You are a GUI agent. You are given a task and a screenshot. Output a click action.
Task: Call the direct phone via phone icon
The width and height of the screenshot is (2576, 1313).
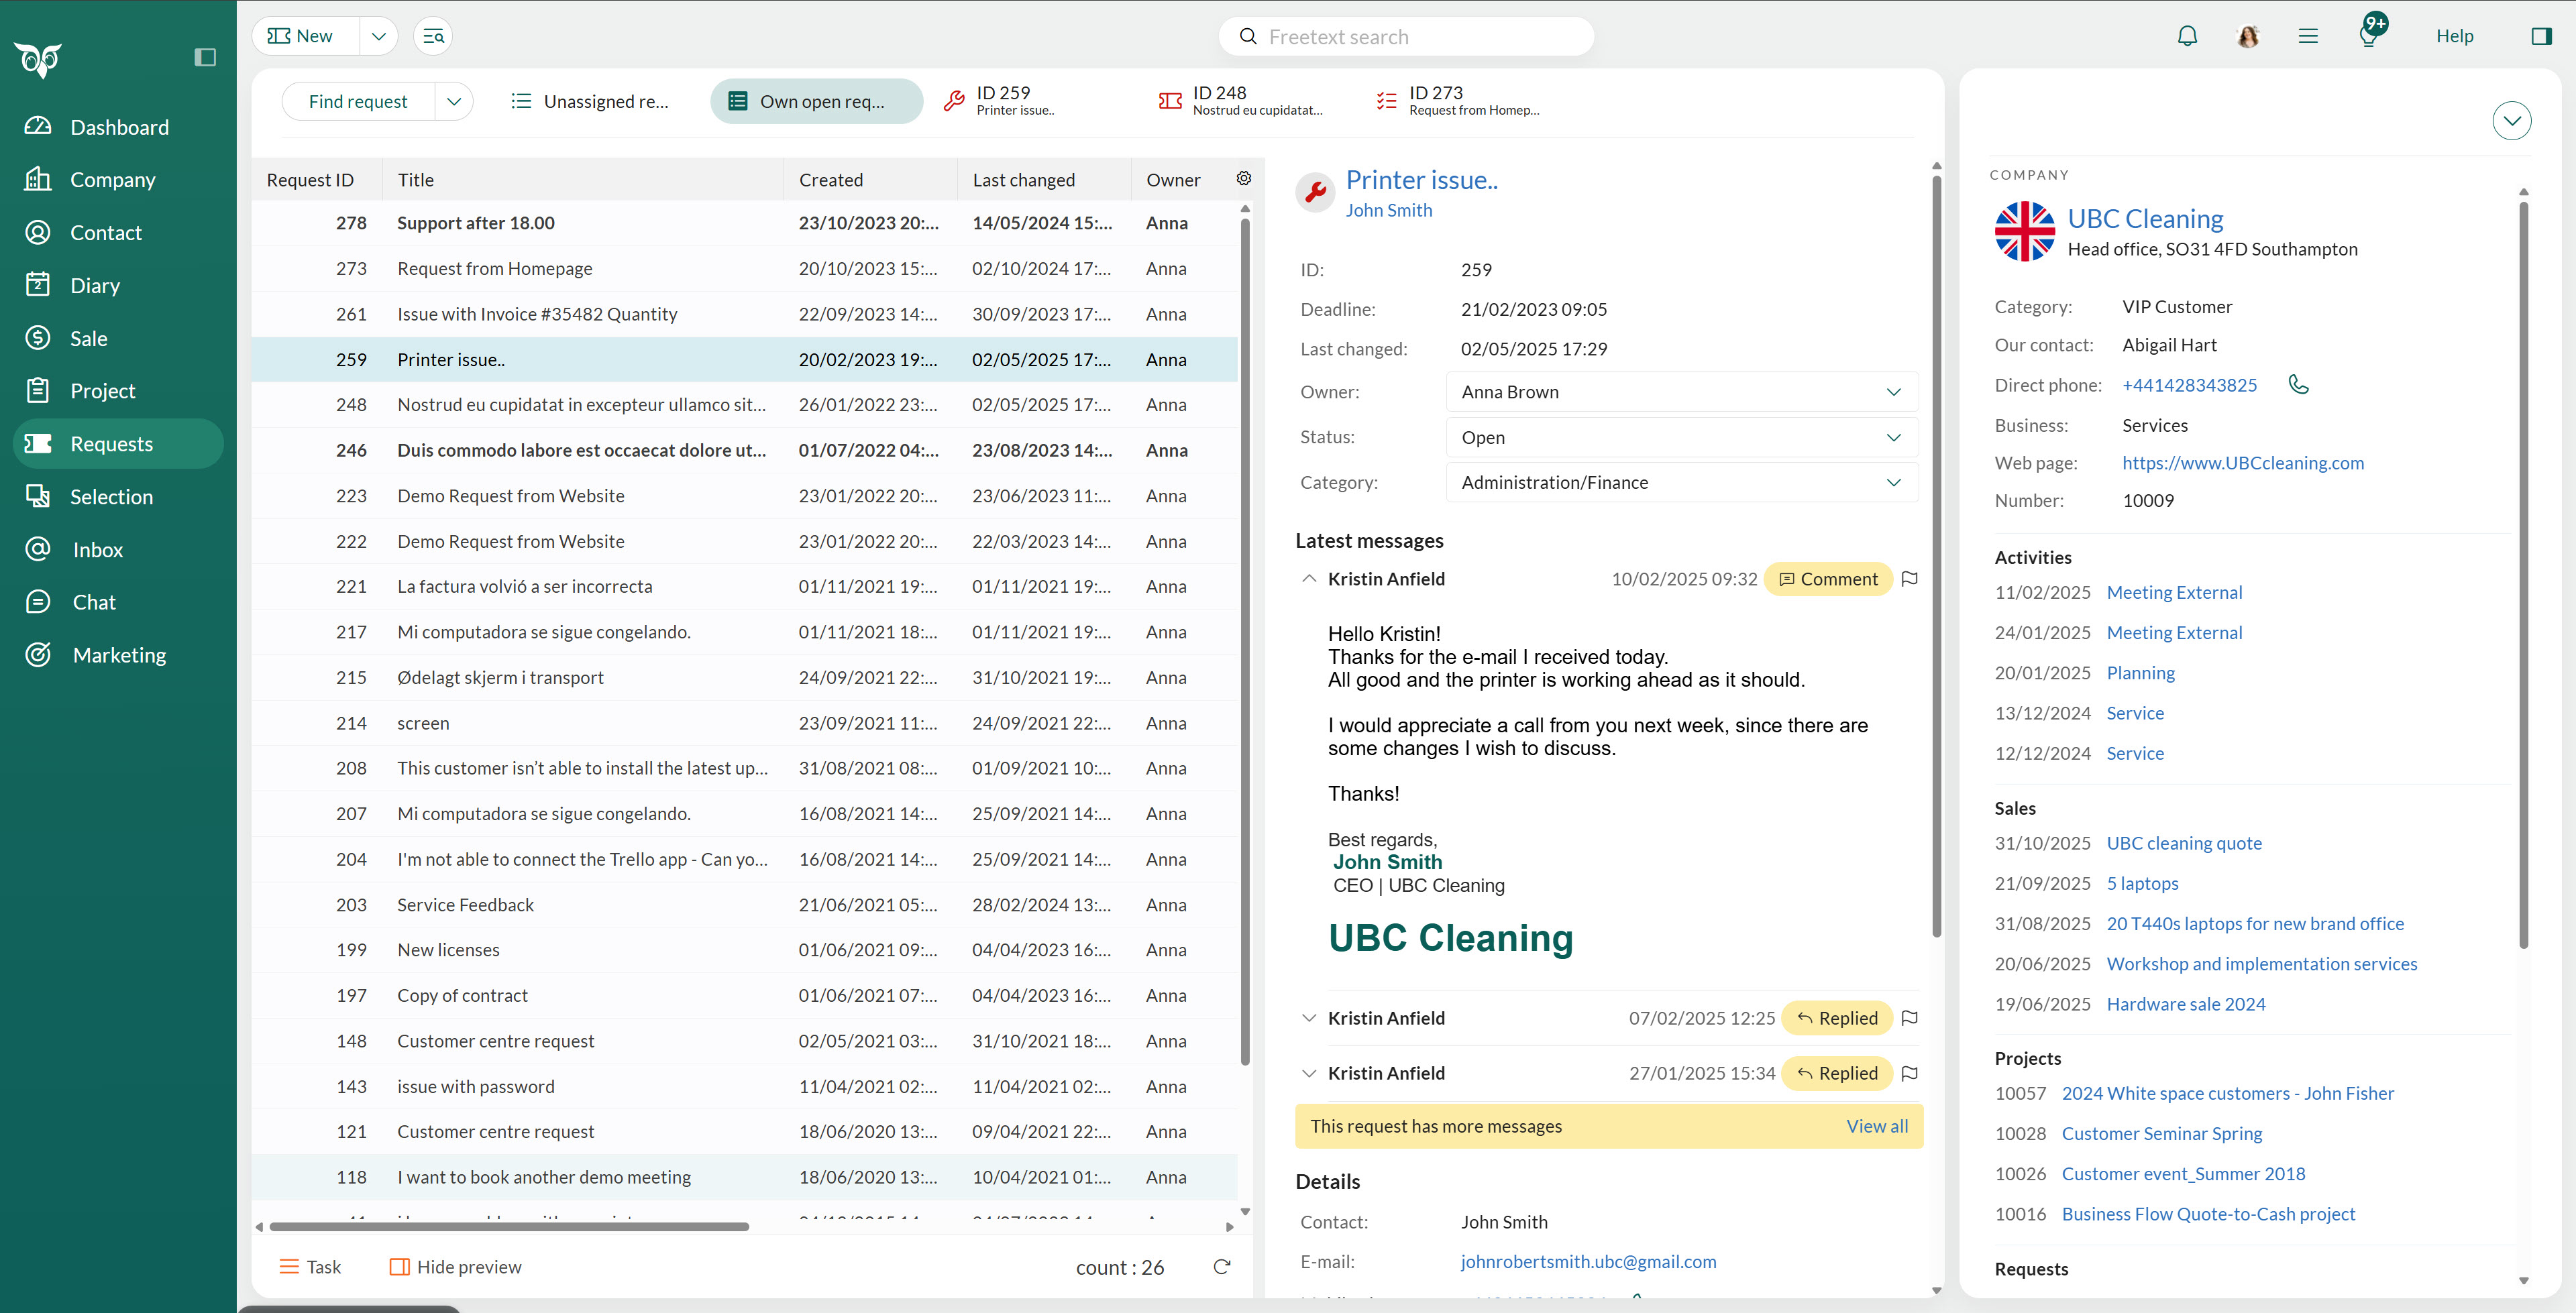(x=2298, y=385)
